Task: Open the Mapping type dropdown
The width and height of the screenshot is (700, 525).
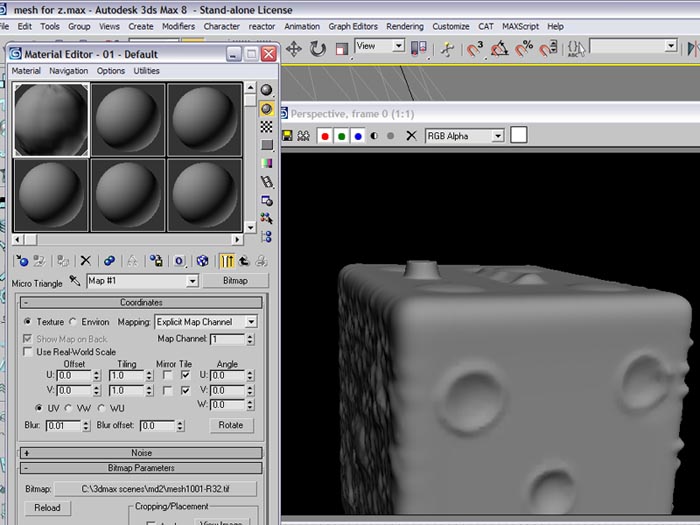Action: tap(251, 321)
